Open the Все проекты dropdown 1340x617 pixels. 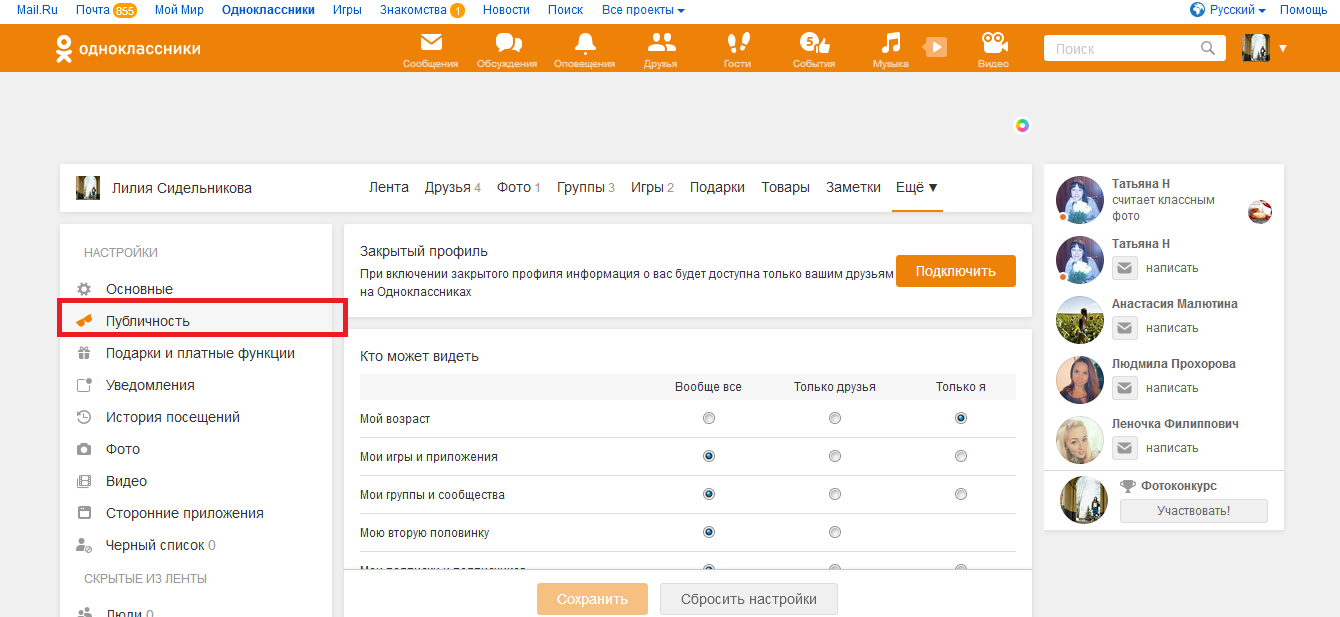643,10
